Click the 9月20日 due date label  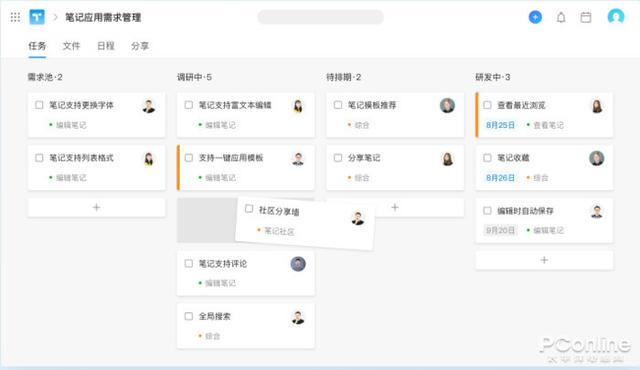500,230
